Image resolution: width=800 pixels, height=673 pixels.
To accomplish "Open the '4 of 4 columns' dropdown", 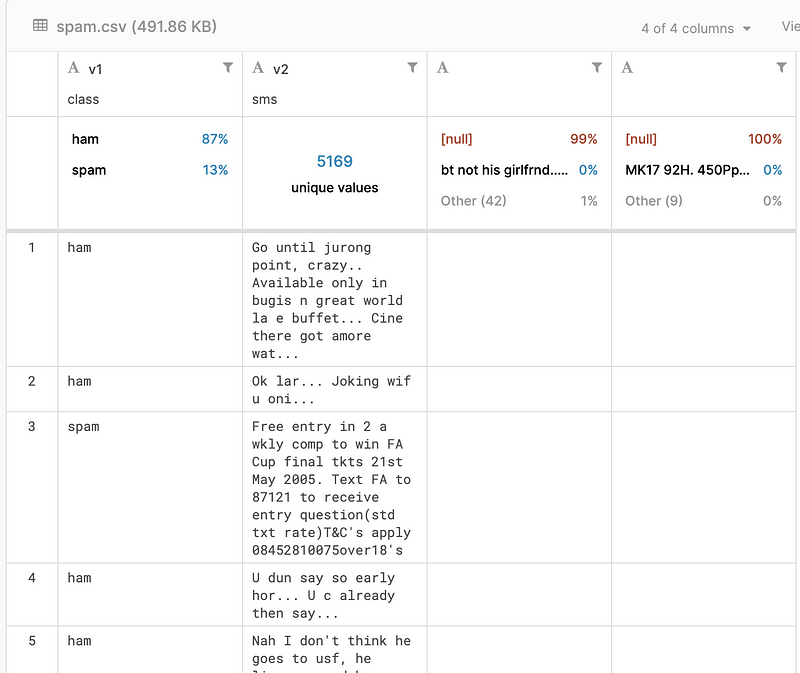I will click(x=696, y=28).
